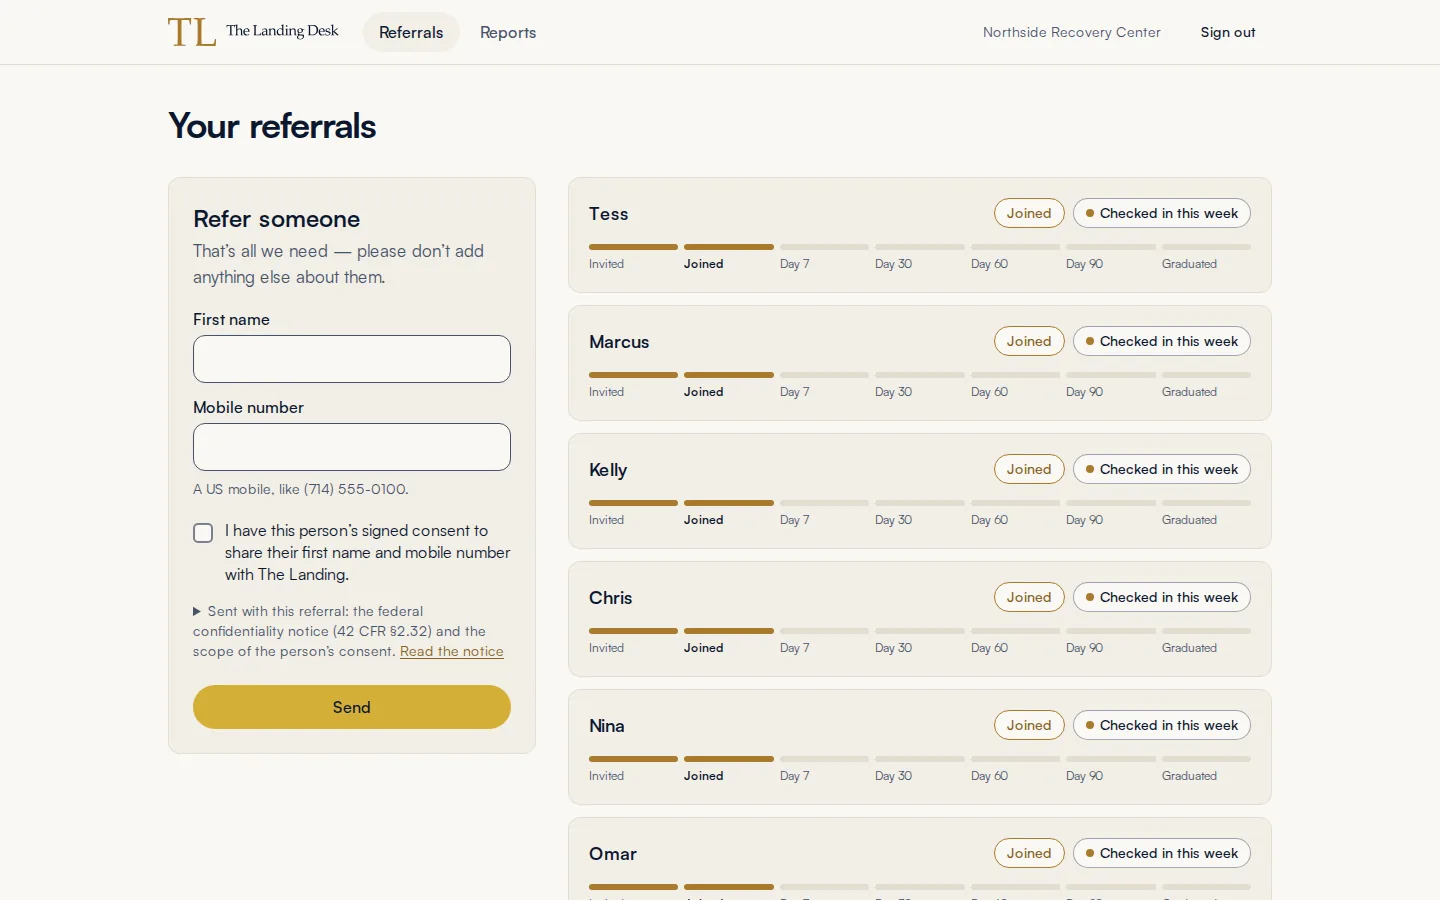The image size is (1440, 900).
Task: Click the Joined badge on Tess's card
Action: pos(1029,213)
